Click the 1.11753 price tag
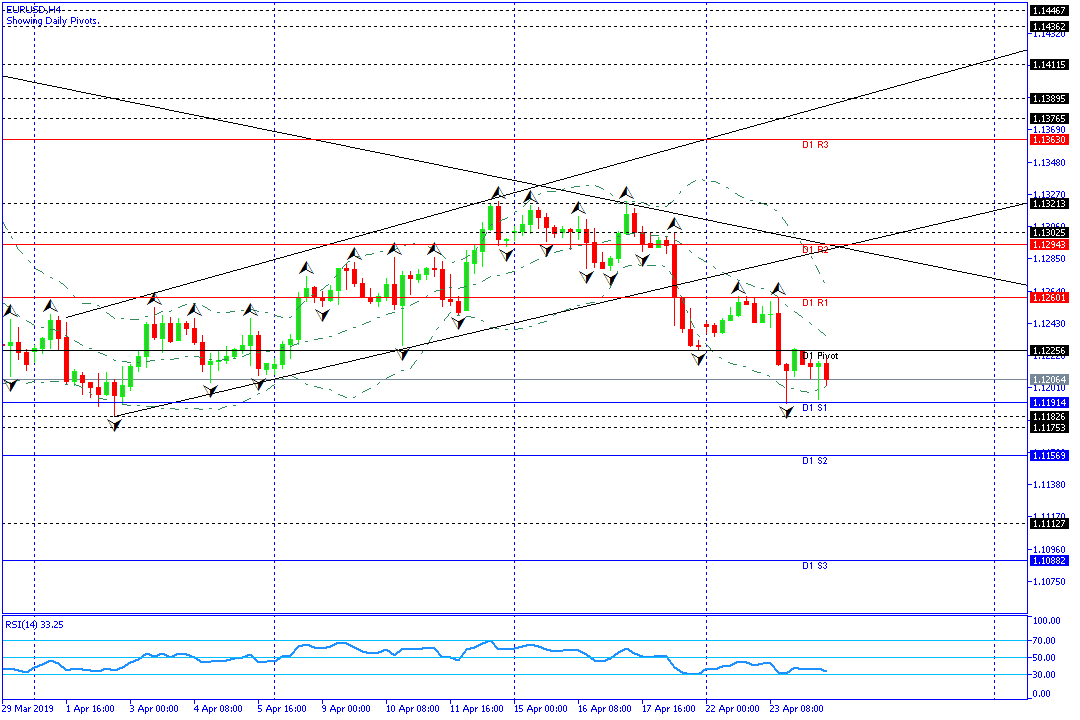The image size is (1080, 720). click(1048, 427)
